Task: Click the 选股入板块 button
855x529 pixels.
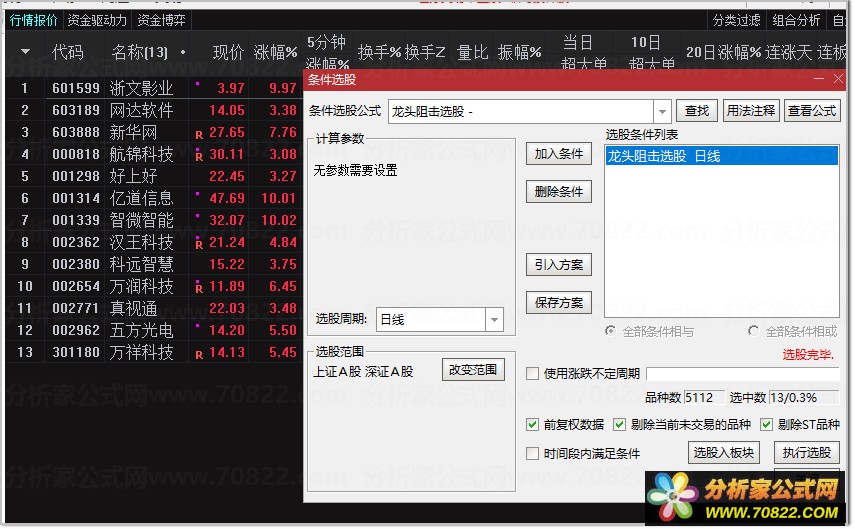Action: (724, 453)
